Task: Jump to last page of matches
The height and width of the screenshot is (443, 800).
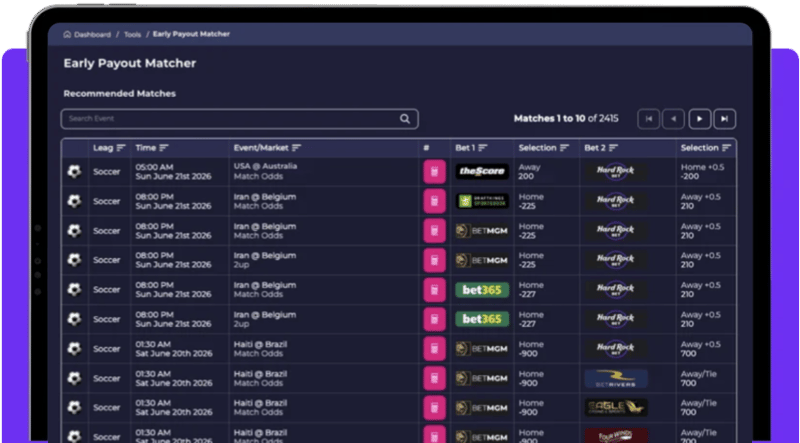Action: pyautogui.click(x=724, y=119)
